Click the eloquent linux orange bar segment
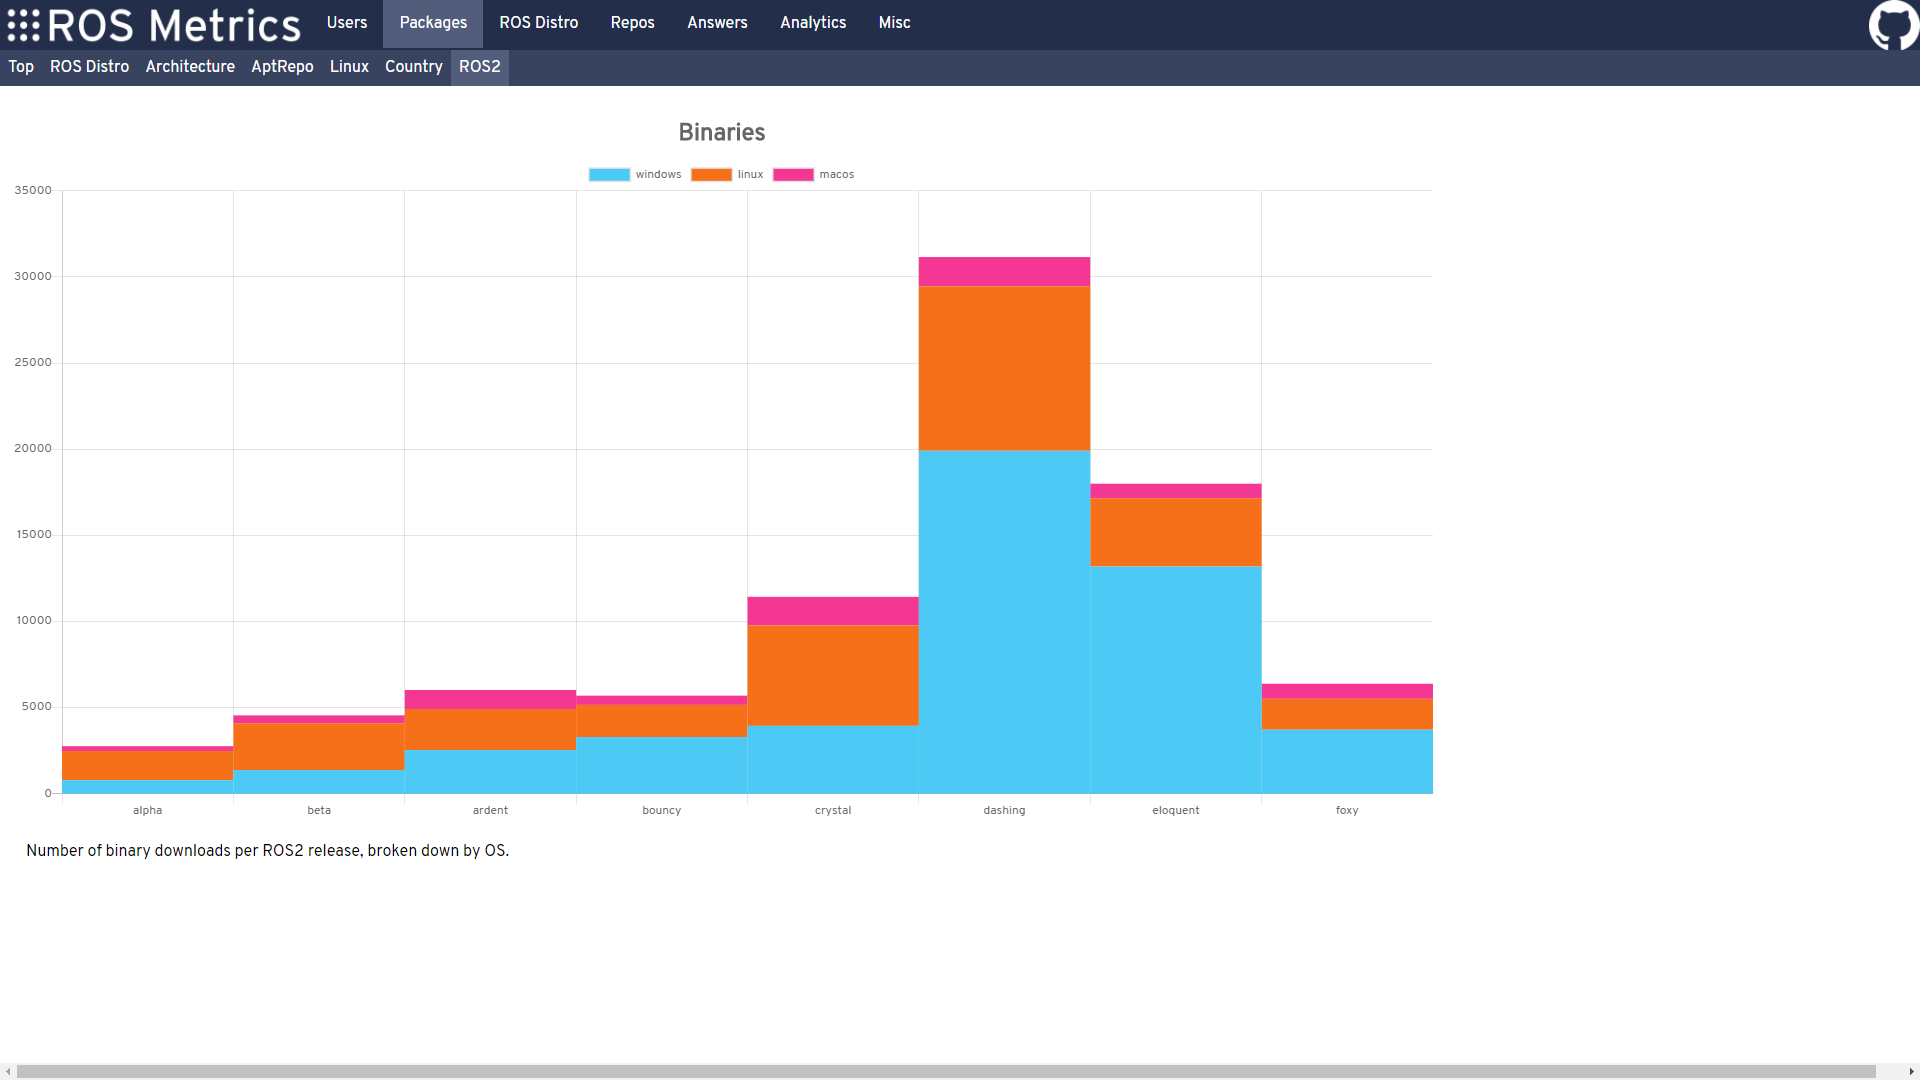Screen dimensions: 1920x1080 tap(1175, 532)
